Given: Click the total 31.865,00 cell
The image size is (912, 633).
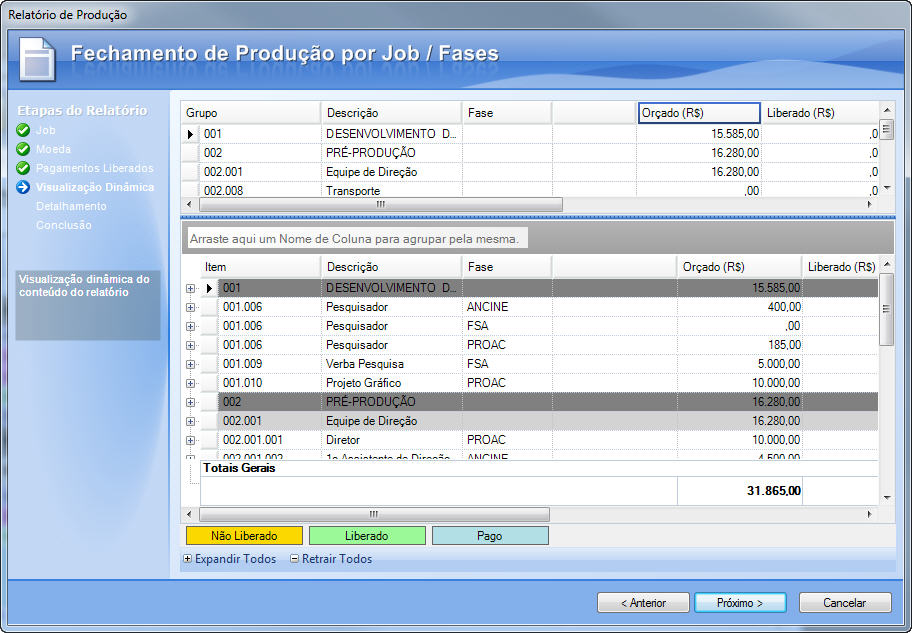Looking at the screenshot, I should click(x=739, y=491).
